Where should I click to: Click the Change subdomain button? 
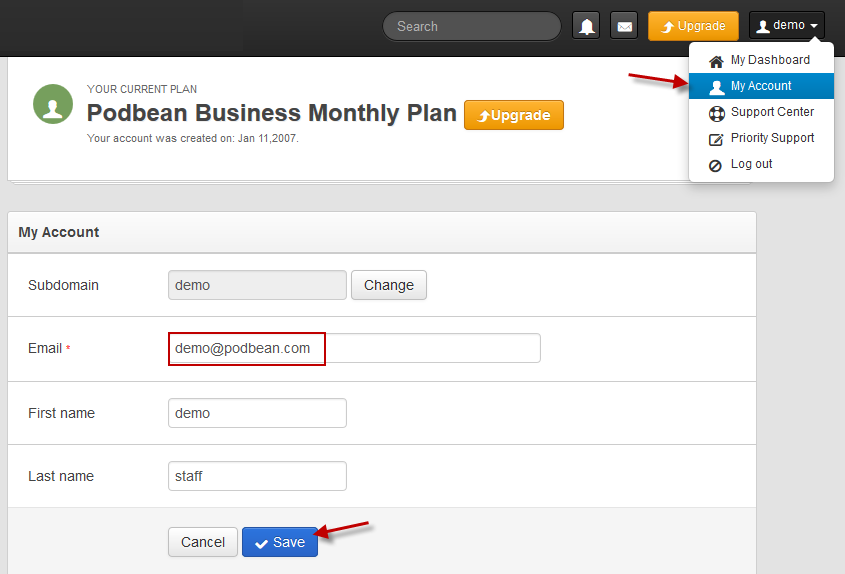coord(389,285)
